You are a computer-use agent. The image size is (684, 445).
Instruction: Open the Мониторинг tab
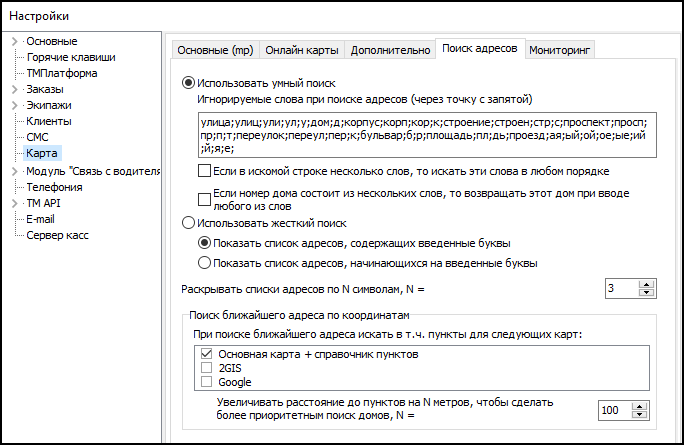click(560, 49)
